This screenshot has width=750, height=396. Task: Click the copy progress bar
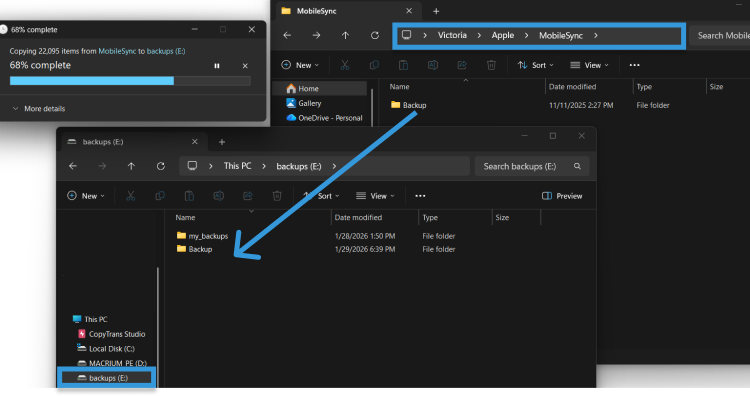pos(130,81)
